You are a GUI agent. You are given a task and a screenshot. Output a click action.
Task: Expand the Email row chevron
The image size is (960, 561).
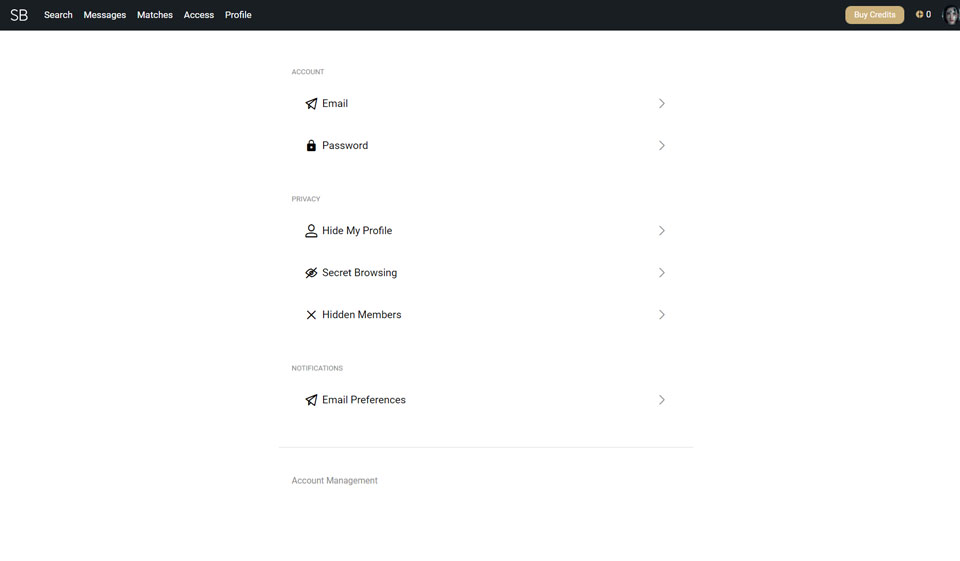click(x=661, y=104)
